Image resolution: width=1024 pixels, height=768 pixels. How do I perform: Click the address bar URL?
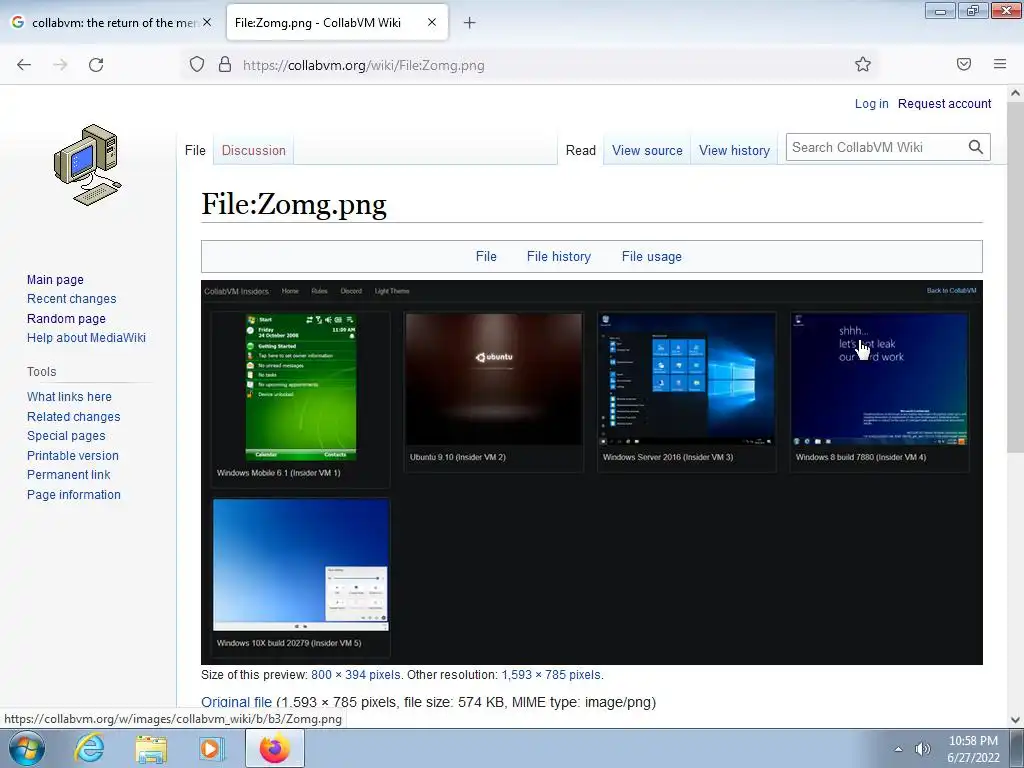pos(364,65)
